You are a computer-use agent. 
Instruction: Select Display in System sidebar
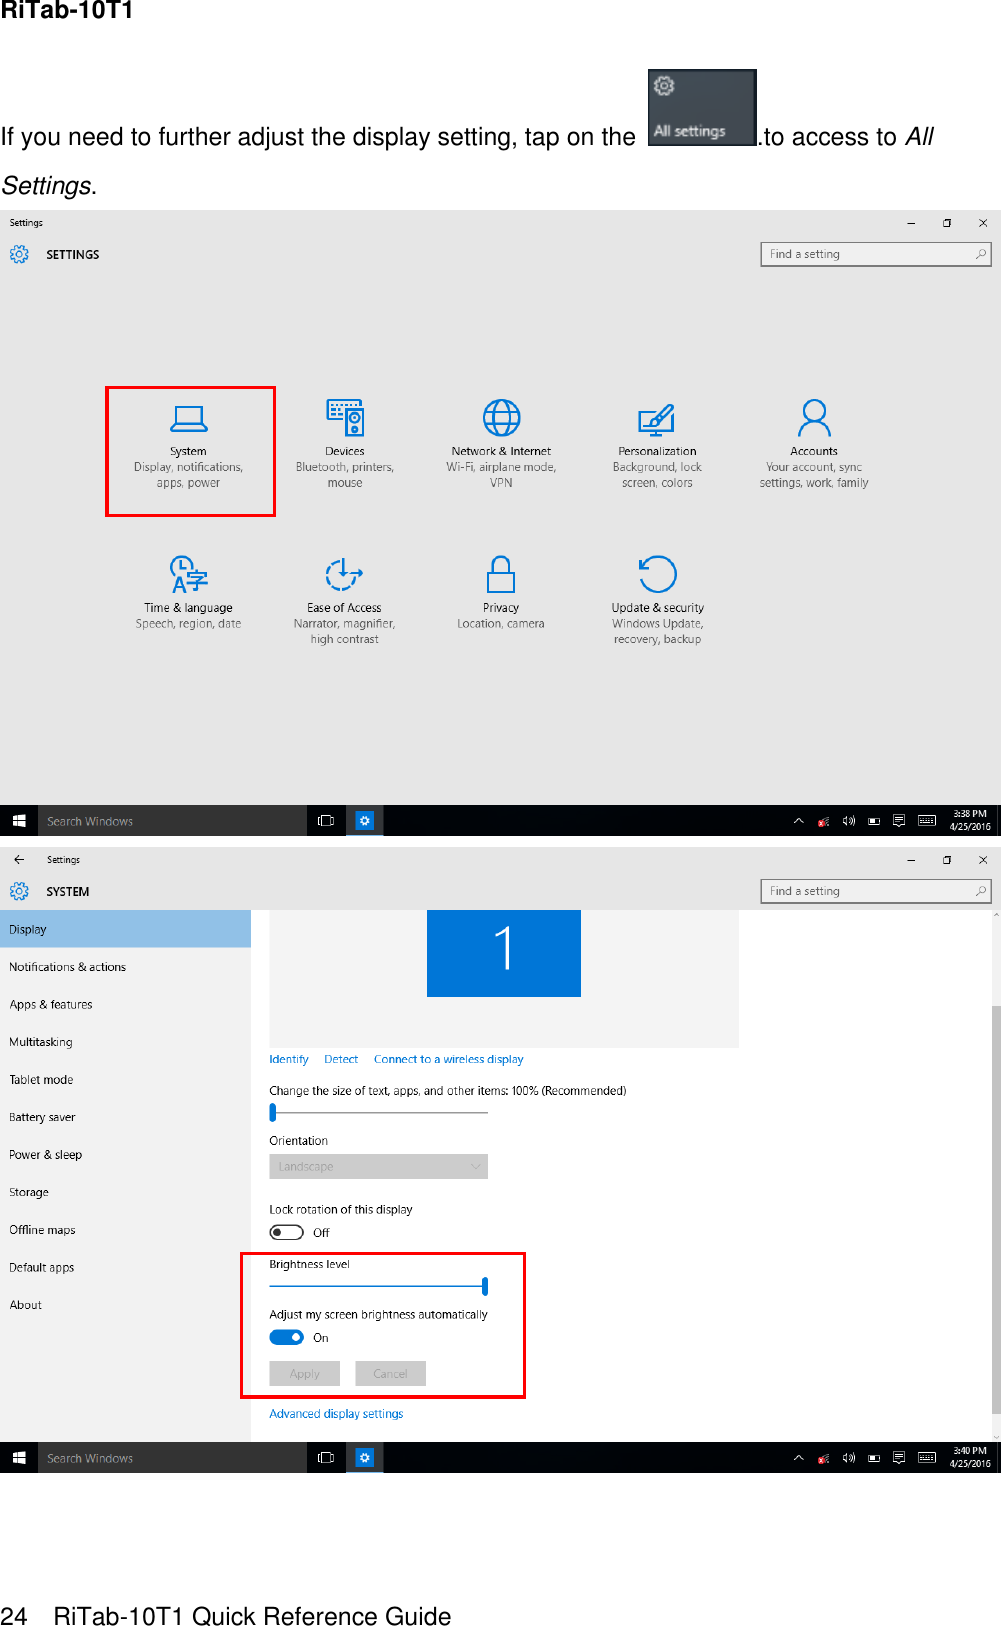(x=125, y=929)
